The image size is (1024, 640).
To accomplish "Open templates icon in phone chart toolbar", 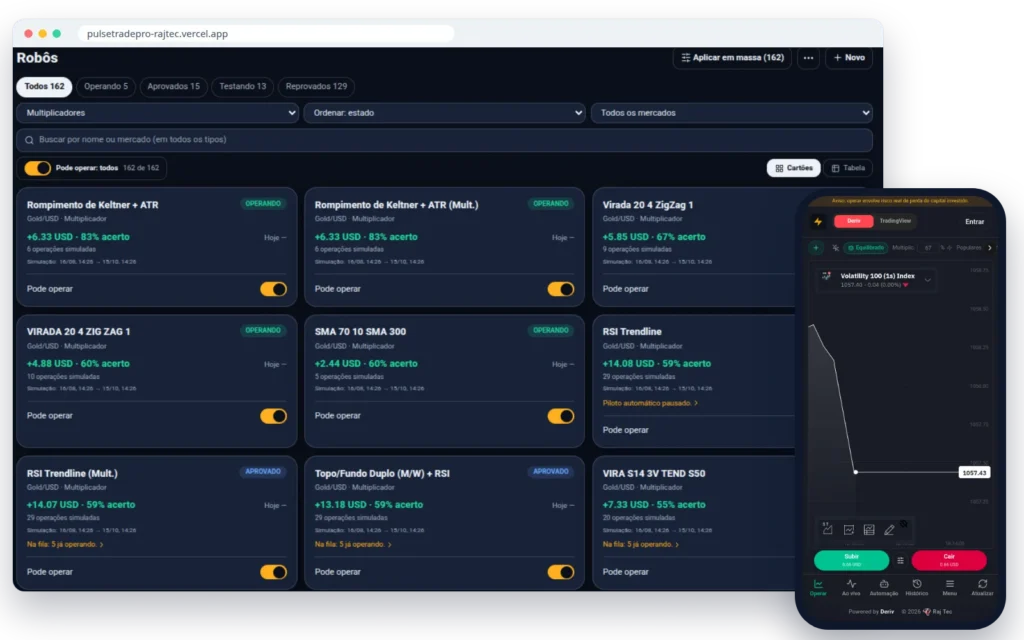I will pos(869,530).
